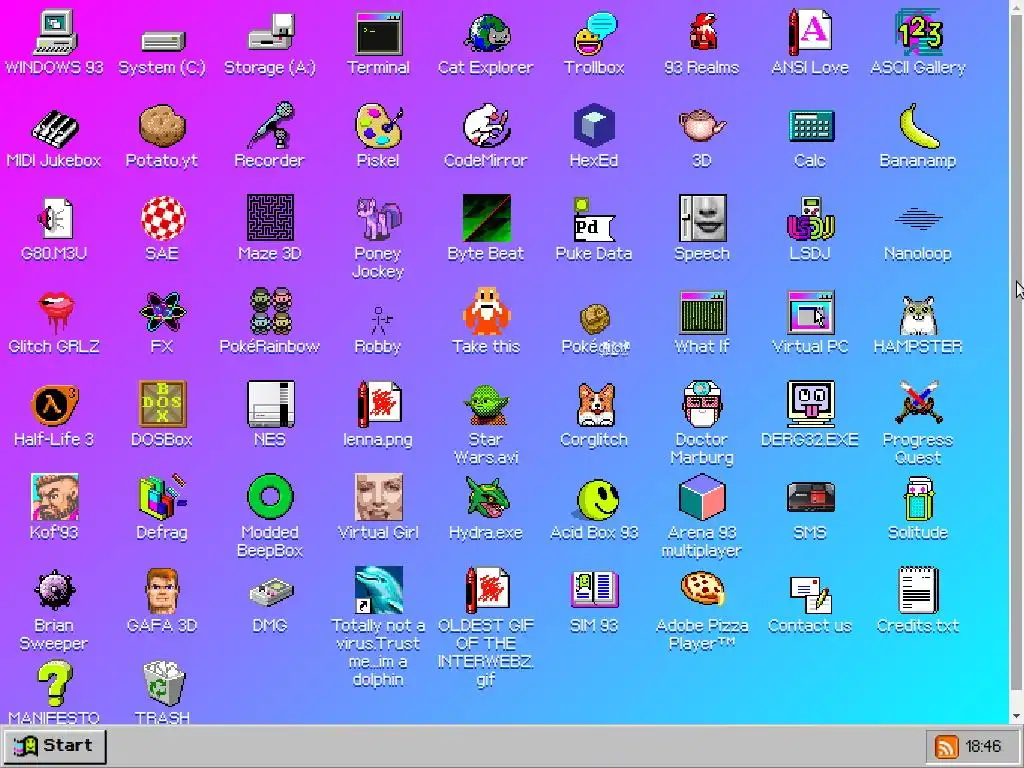Open the Modded BeepBox green ring icon

coord(270,498)
